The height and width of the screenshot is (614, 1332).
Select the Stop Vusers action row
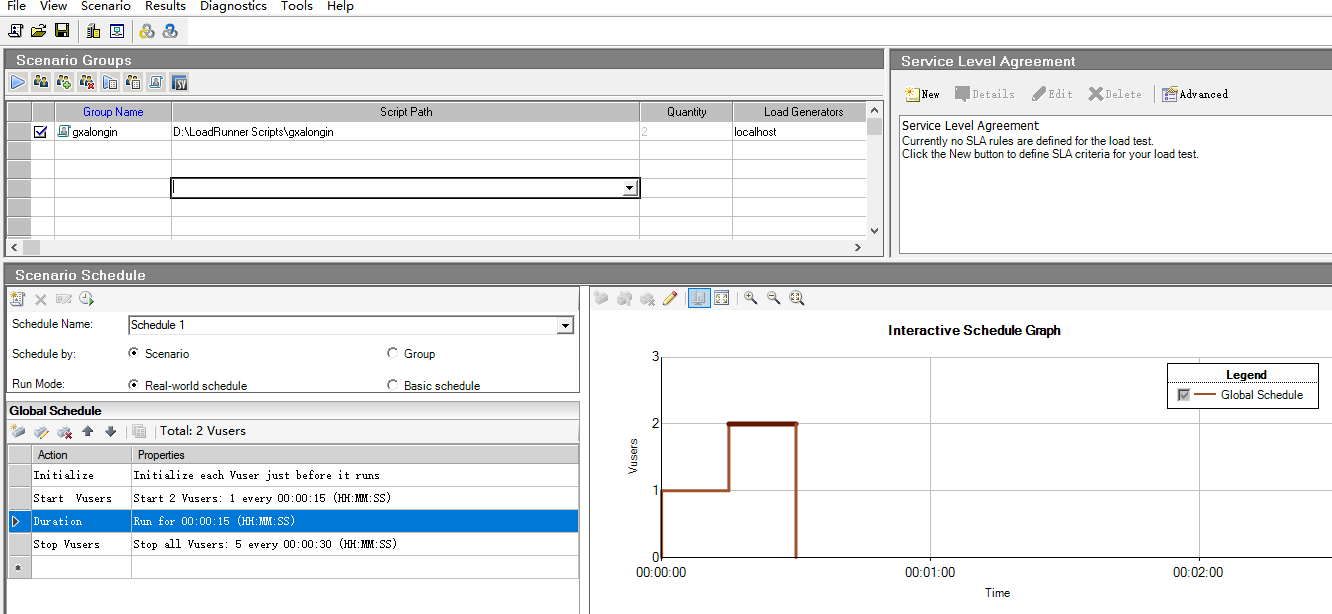(x=293, y=544)
